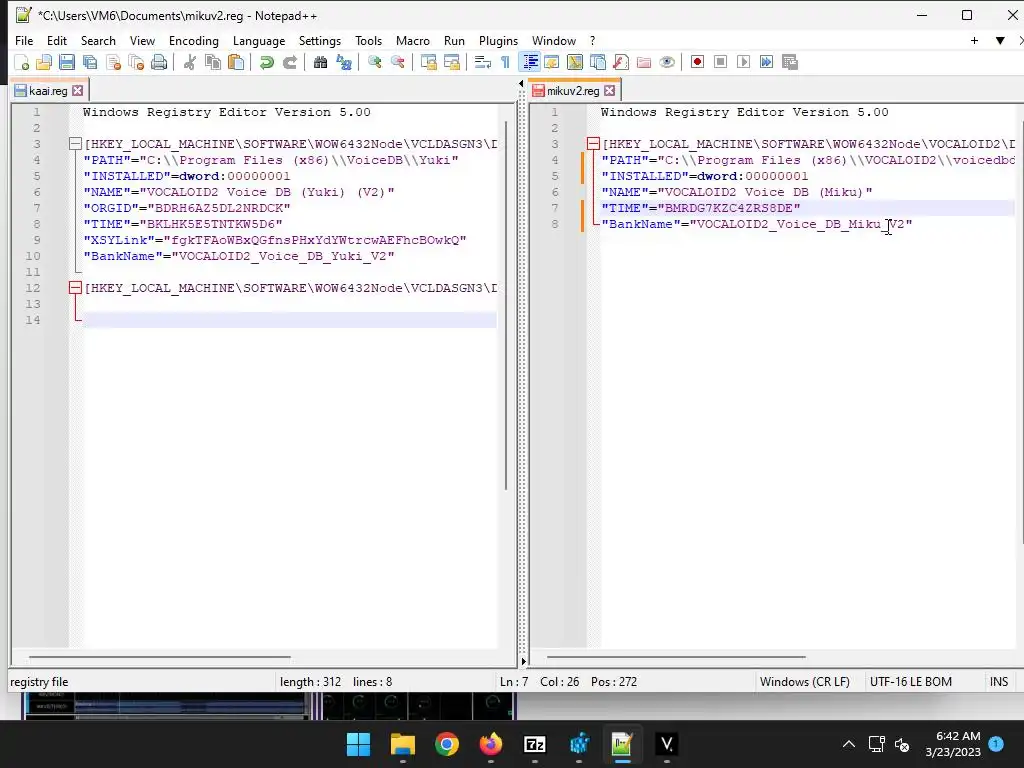Toggle synchronized horizontal scrolling

coord(451,62)
